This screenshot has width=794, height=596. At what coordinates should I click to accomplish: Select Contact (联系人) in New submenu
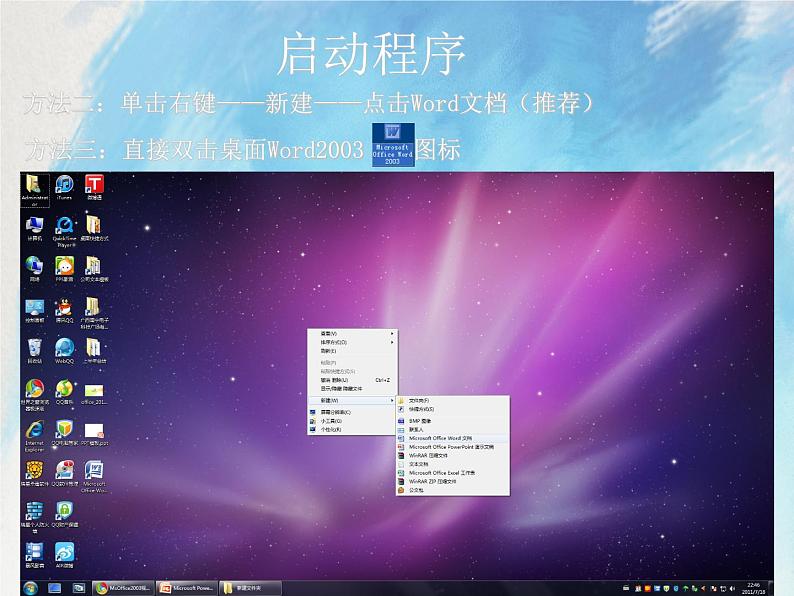click(x=453, y=429)
